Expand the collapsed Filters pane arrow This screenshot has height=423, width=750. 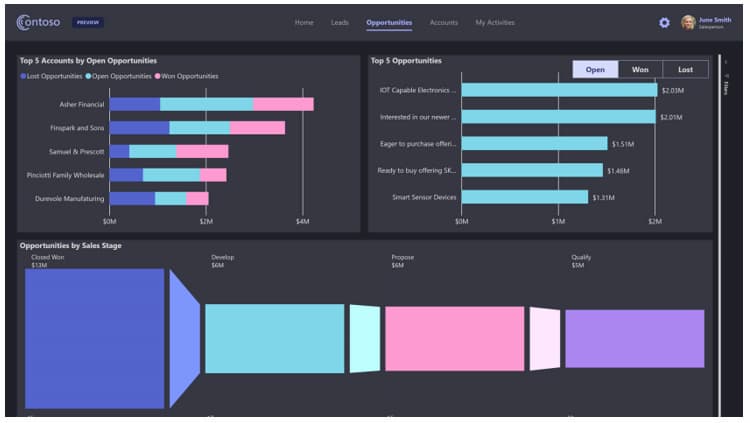pyautogui.click(x=726, y=62)
